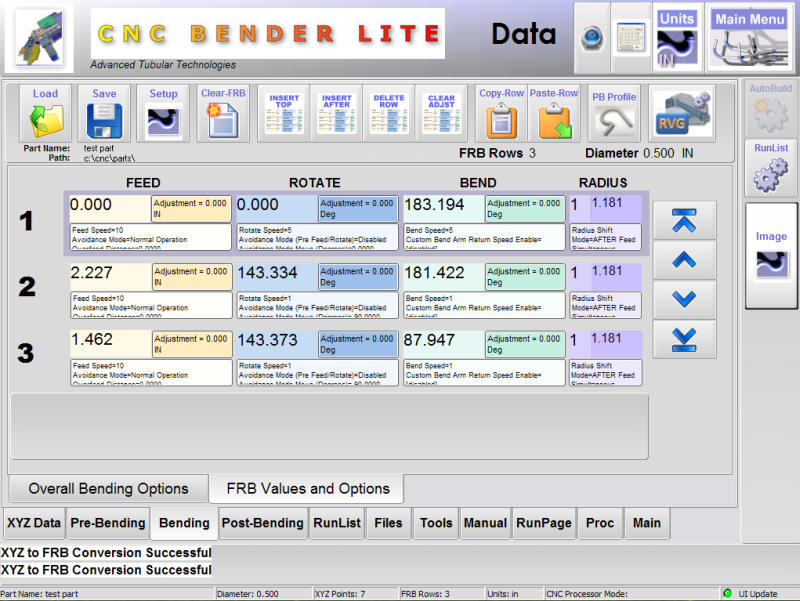800x601 pixels.
Task: Click the Clear Adjust icon
Action: coord(441,113)
